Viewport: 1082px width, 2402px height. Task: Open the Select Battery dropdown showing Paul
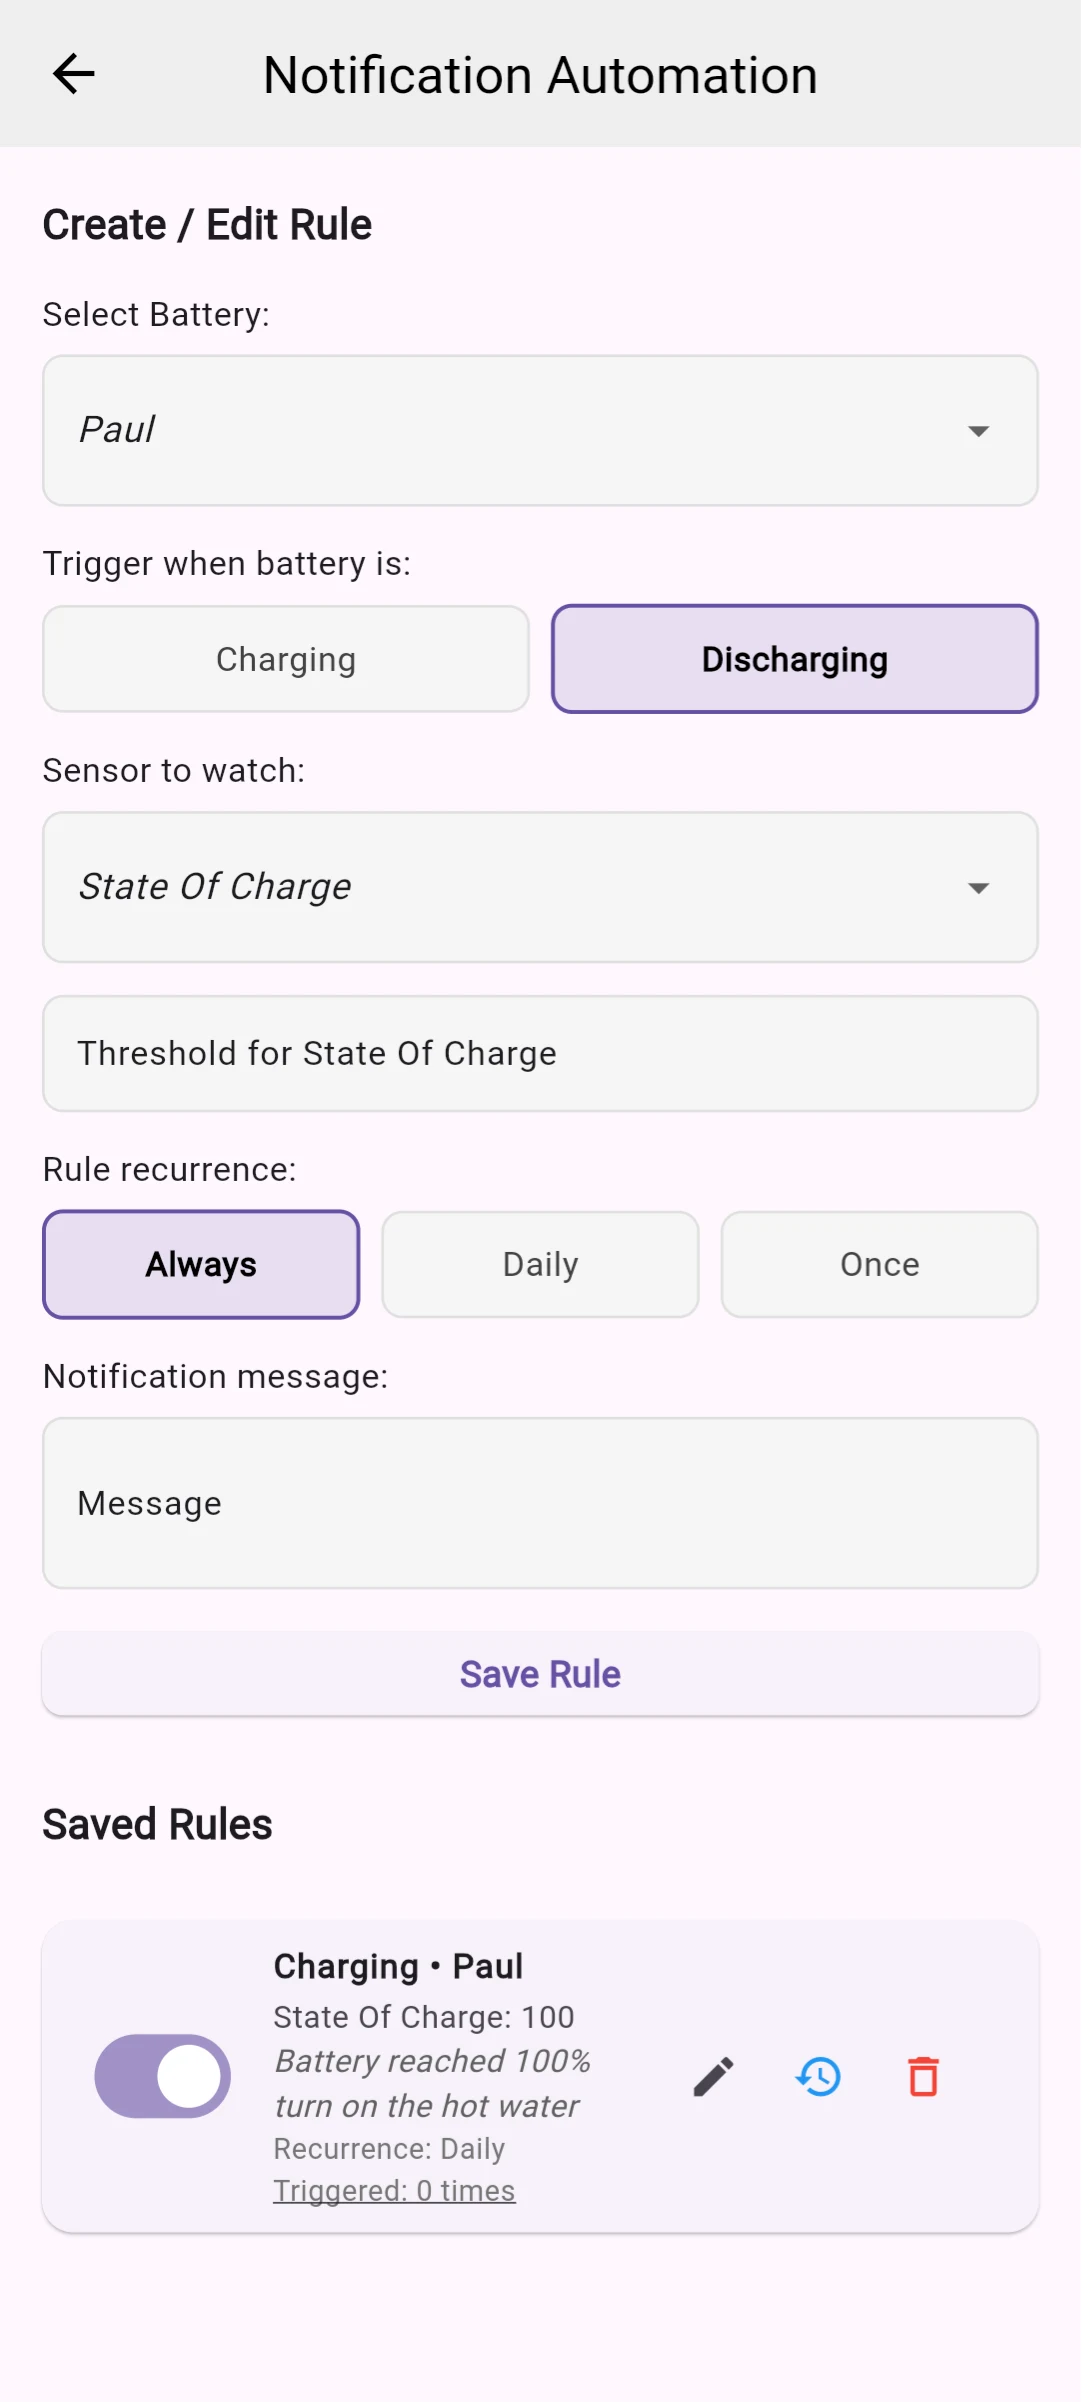click(540, 430)
